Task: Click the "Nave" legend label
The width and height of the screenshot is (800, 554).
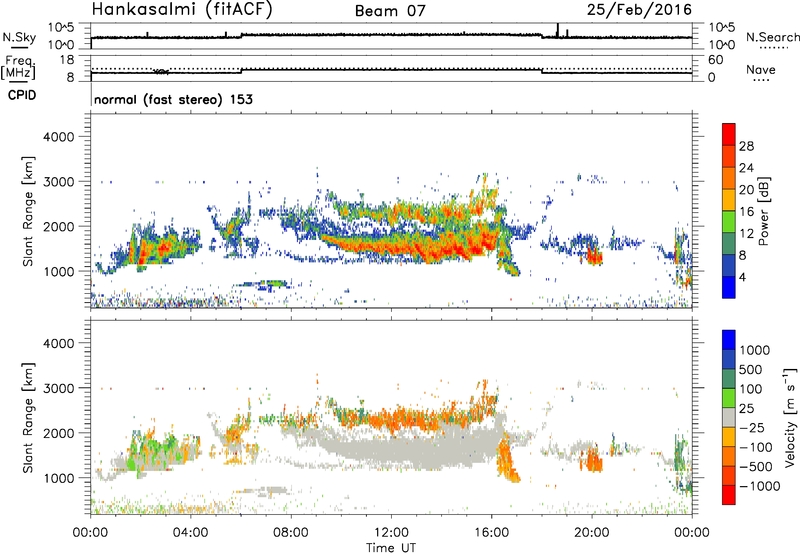Action: coord(761,69)
